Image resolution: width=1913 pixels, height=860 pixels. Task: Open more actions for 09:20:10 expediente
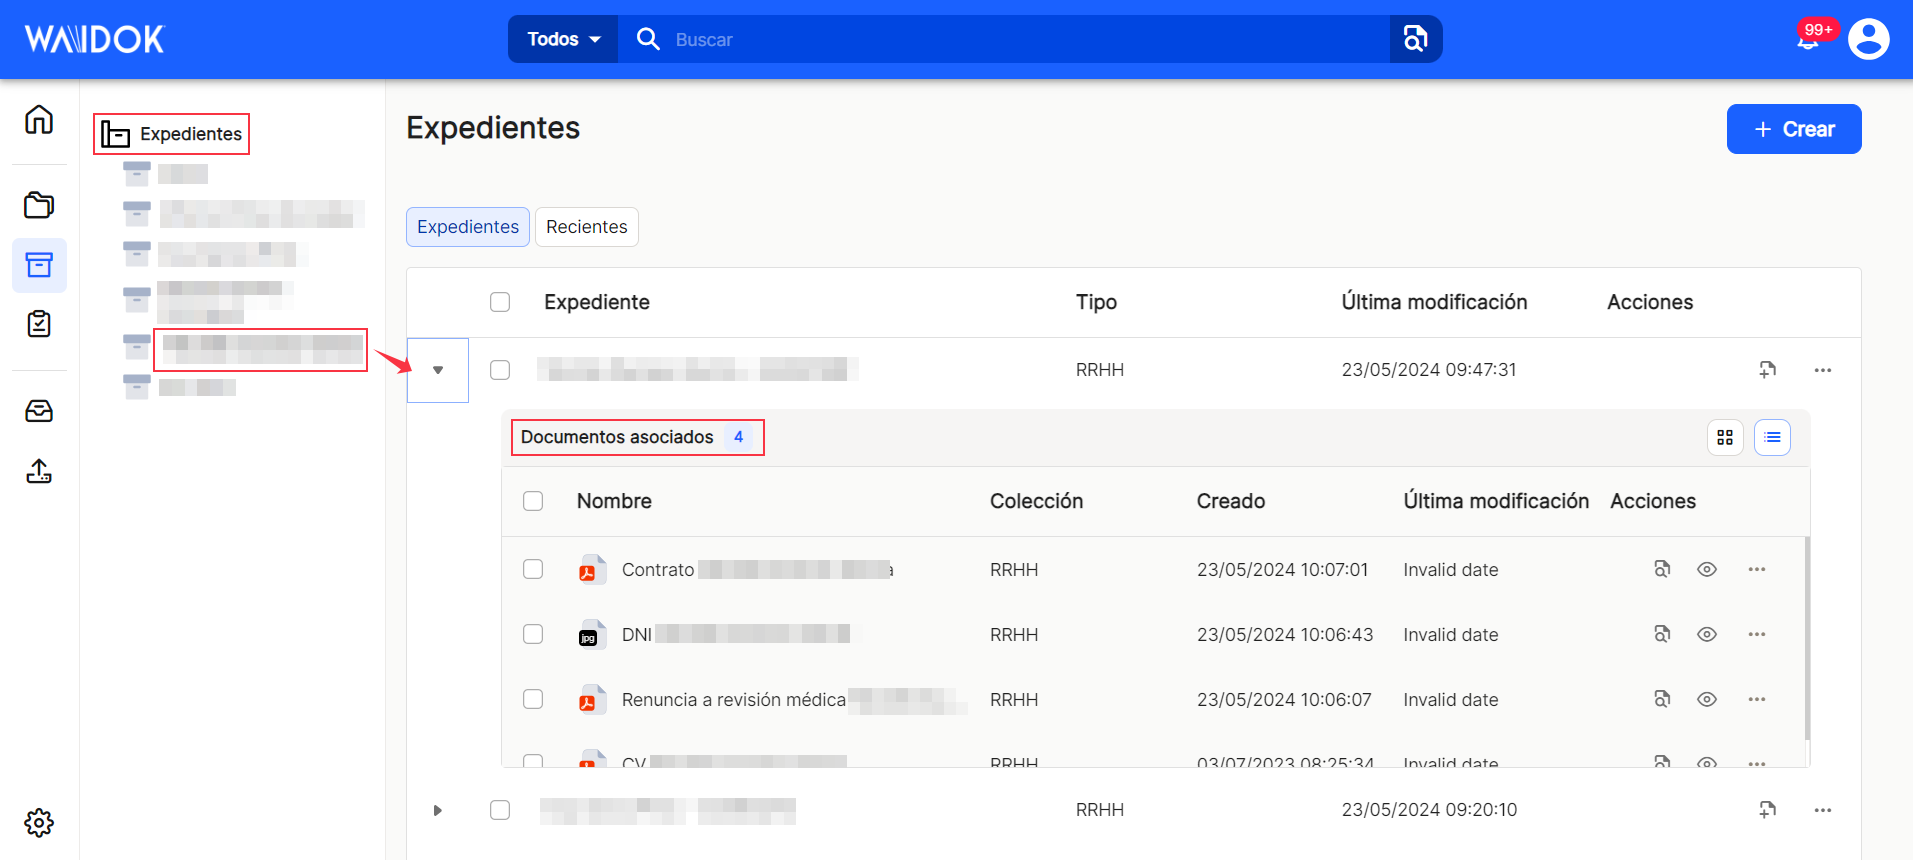click(1823, 810)
